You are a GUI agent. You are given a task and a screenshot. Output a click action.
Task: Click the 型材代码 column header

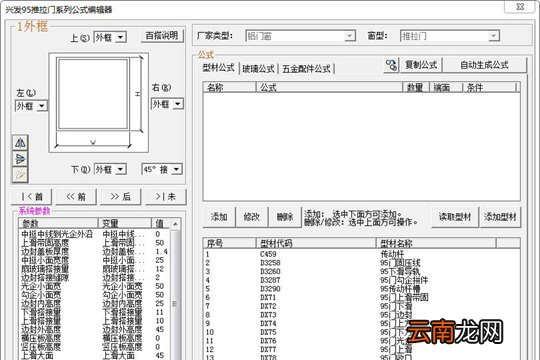coord(316,244)
